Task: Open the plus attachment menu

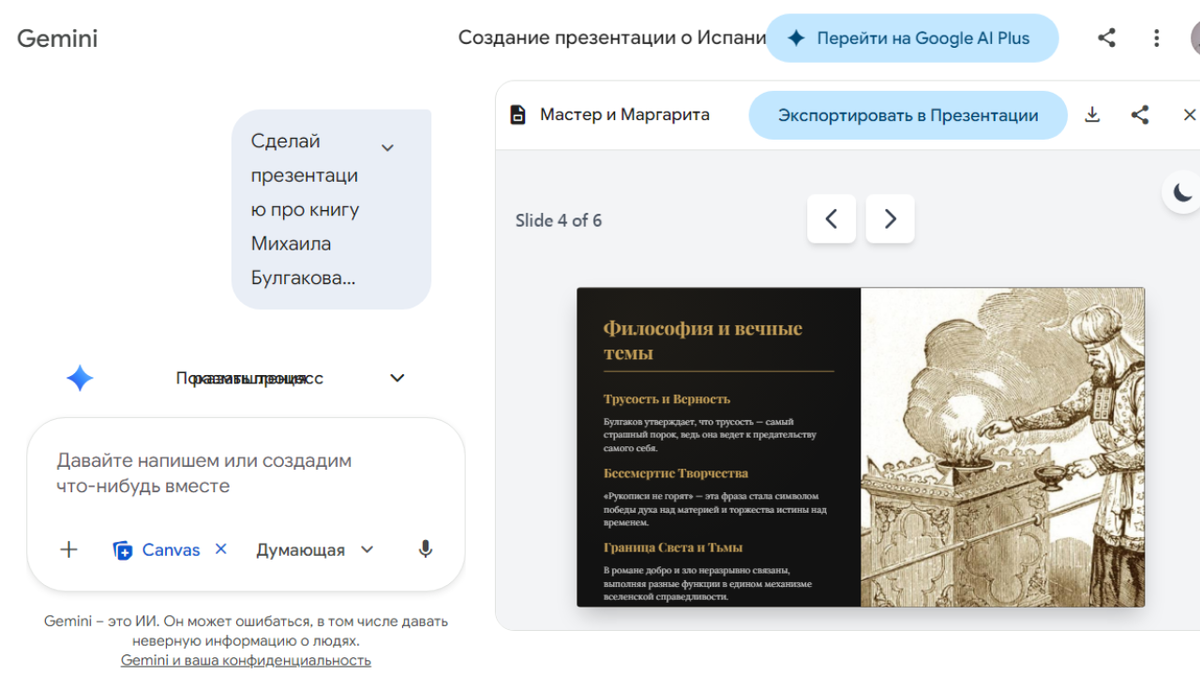Action: (x=69, y=549)
